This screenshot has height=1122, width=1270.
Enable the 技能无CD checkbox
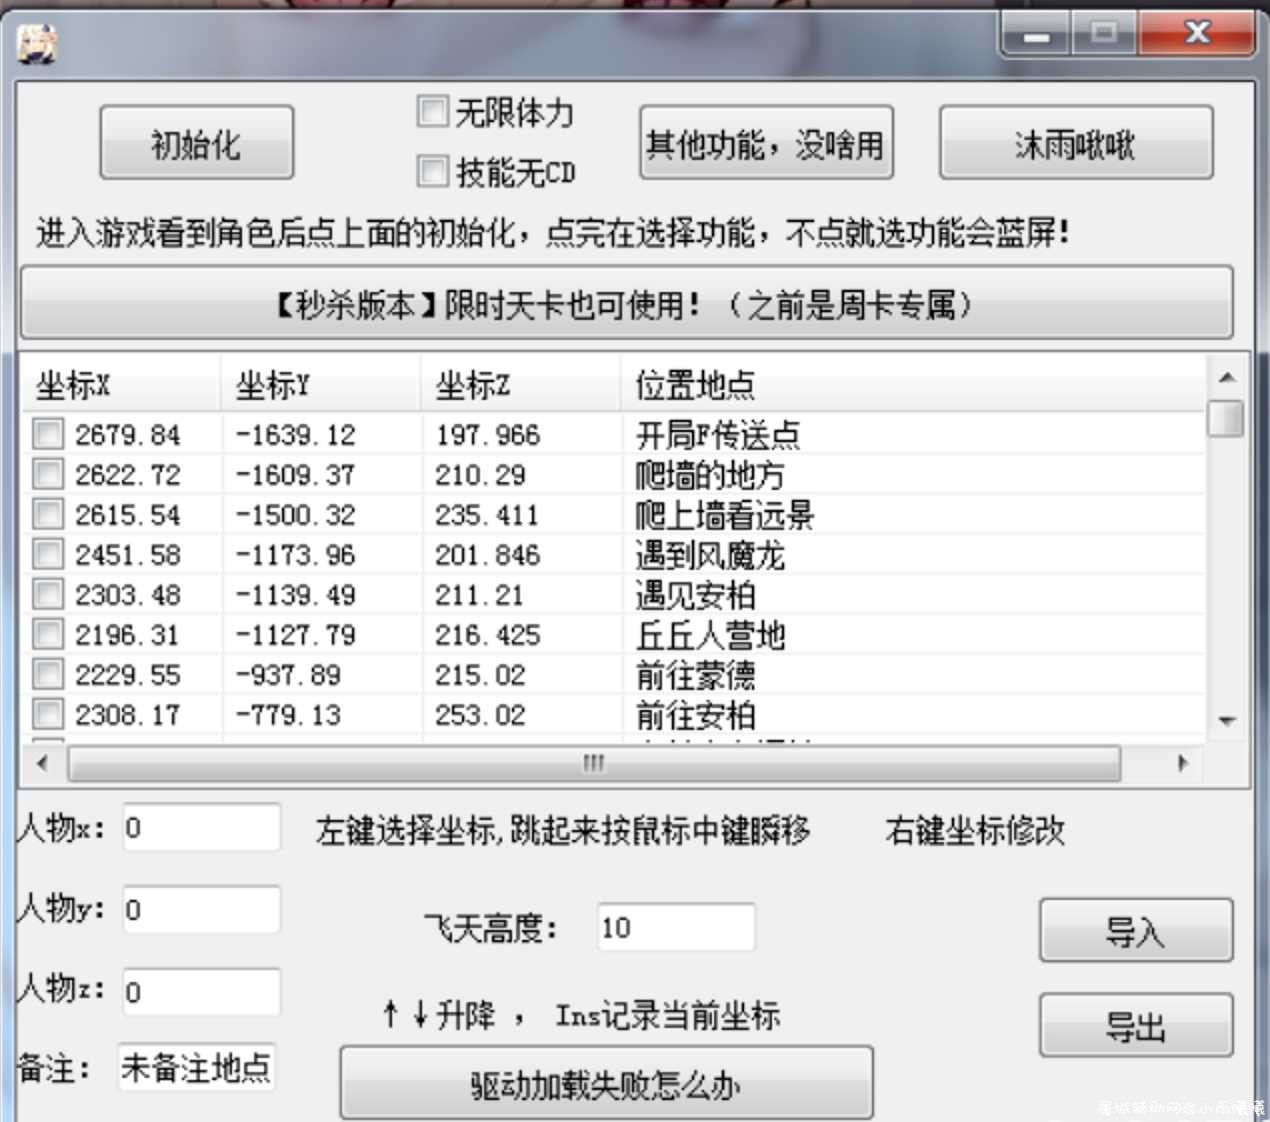432,171
